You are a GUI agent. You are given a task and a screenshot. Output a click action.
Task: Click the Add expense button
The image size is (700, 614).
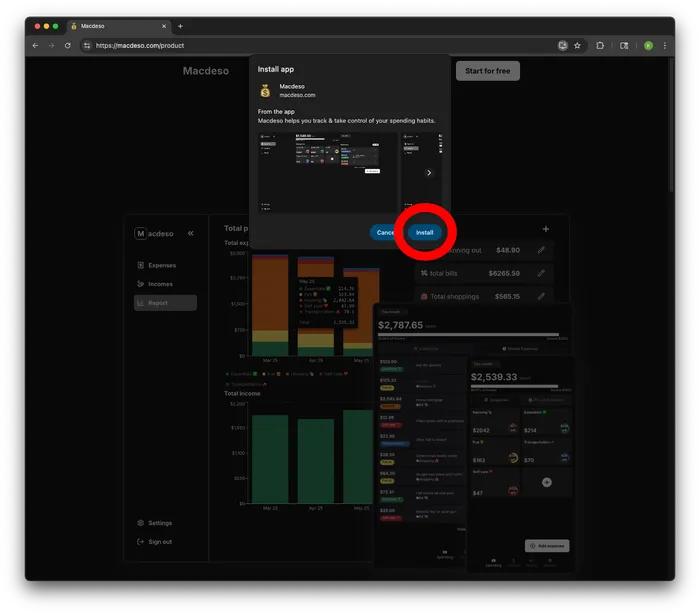click(547, 546)
